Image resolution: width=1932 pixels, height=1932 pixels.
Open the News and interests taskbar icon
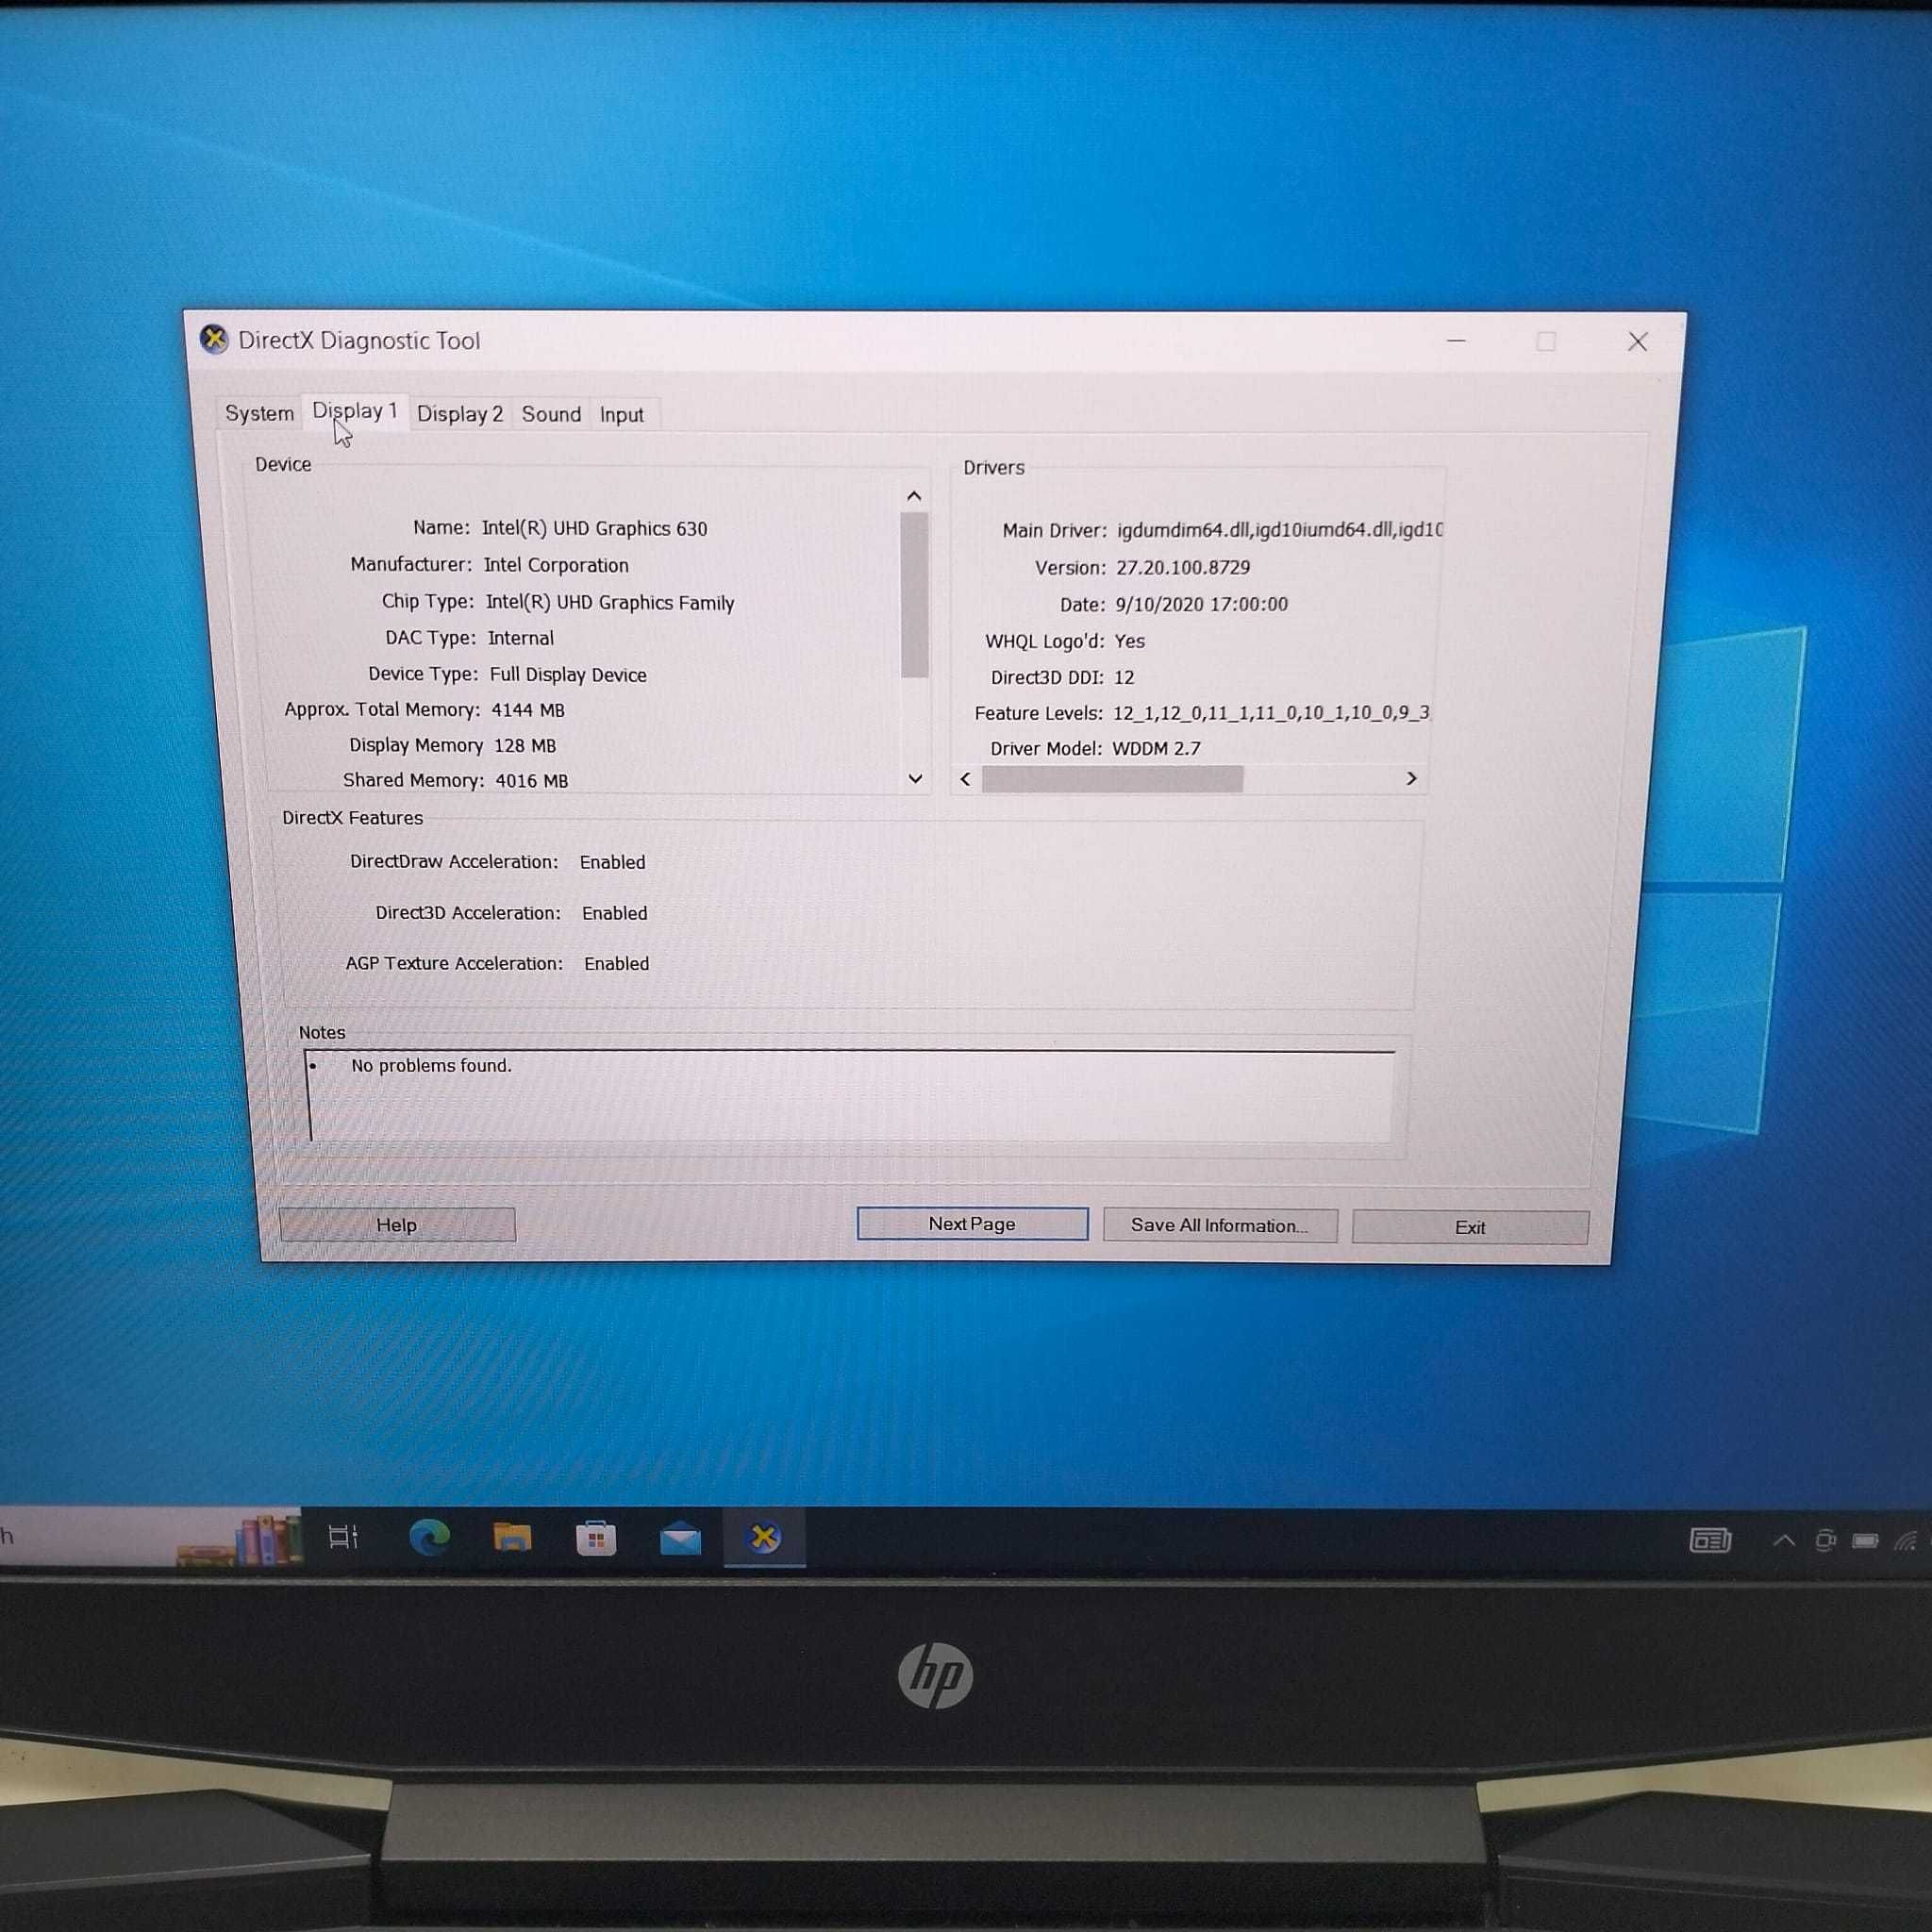pos(1710,1540)
